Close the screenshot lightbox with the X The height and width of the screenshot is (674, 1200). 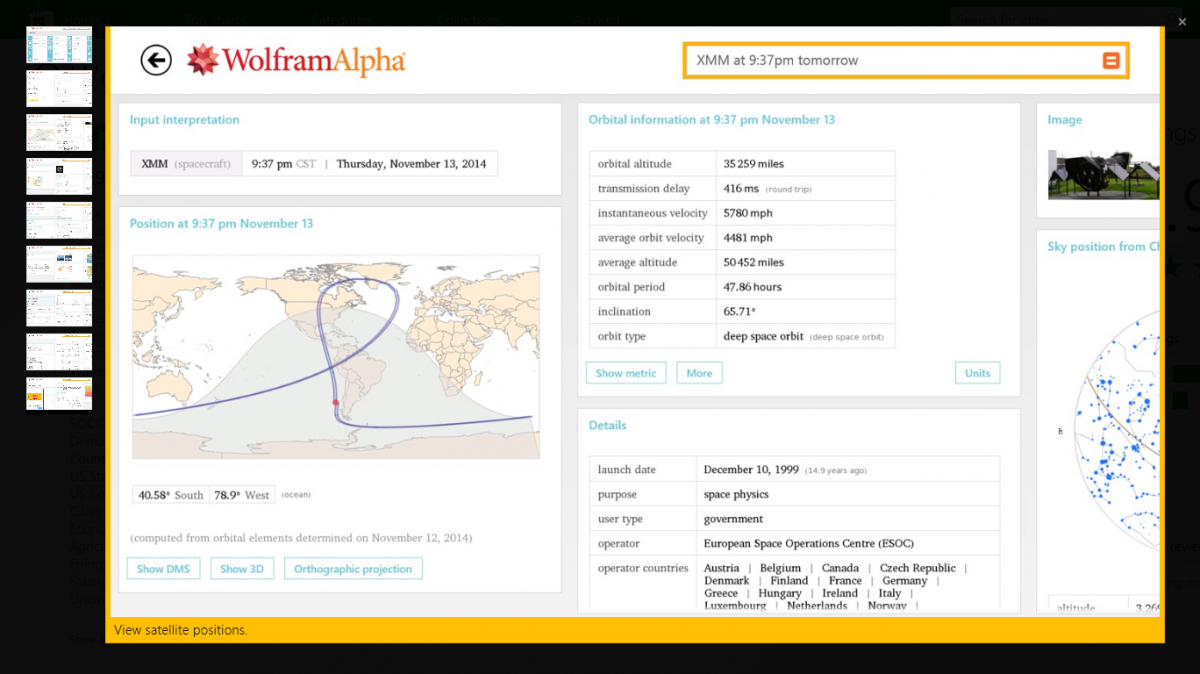(x=1182, y=21)
